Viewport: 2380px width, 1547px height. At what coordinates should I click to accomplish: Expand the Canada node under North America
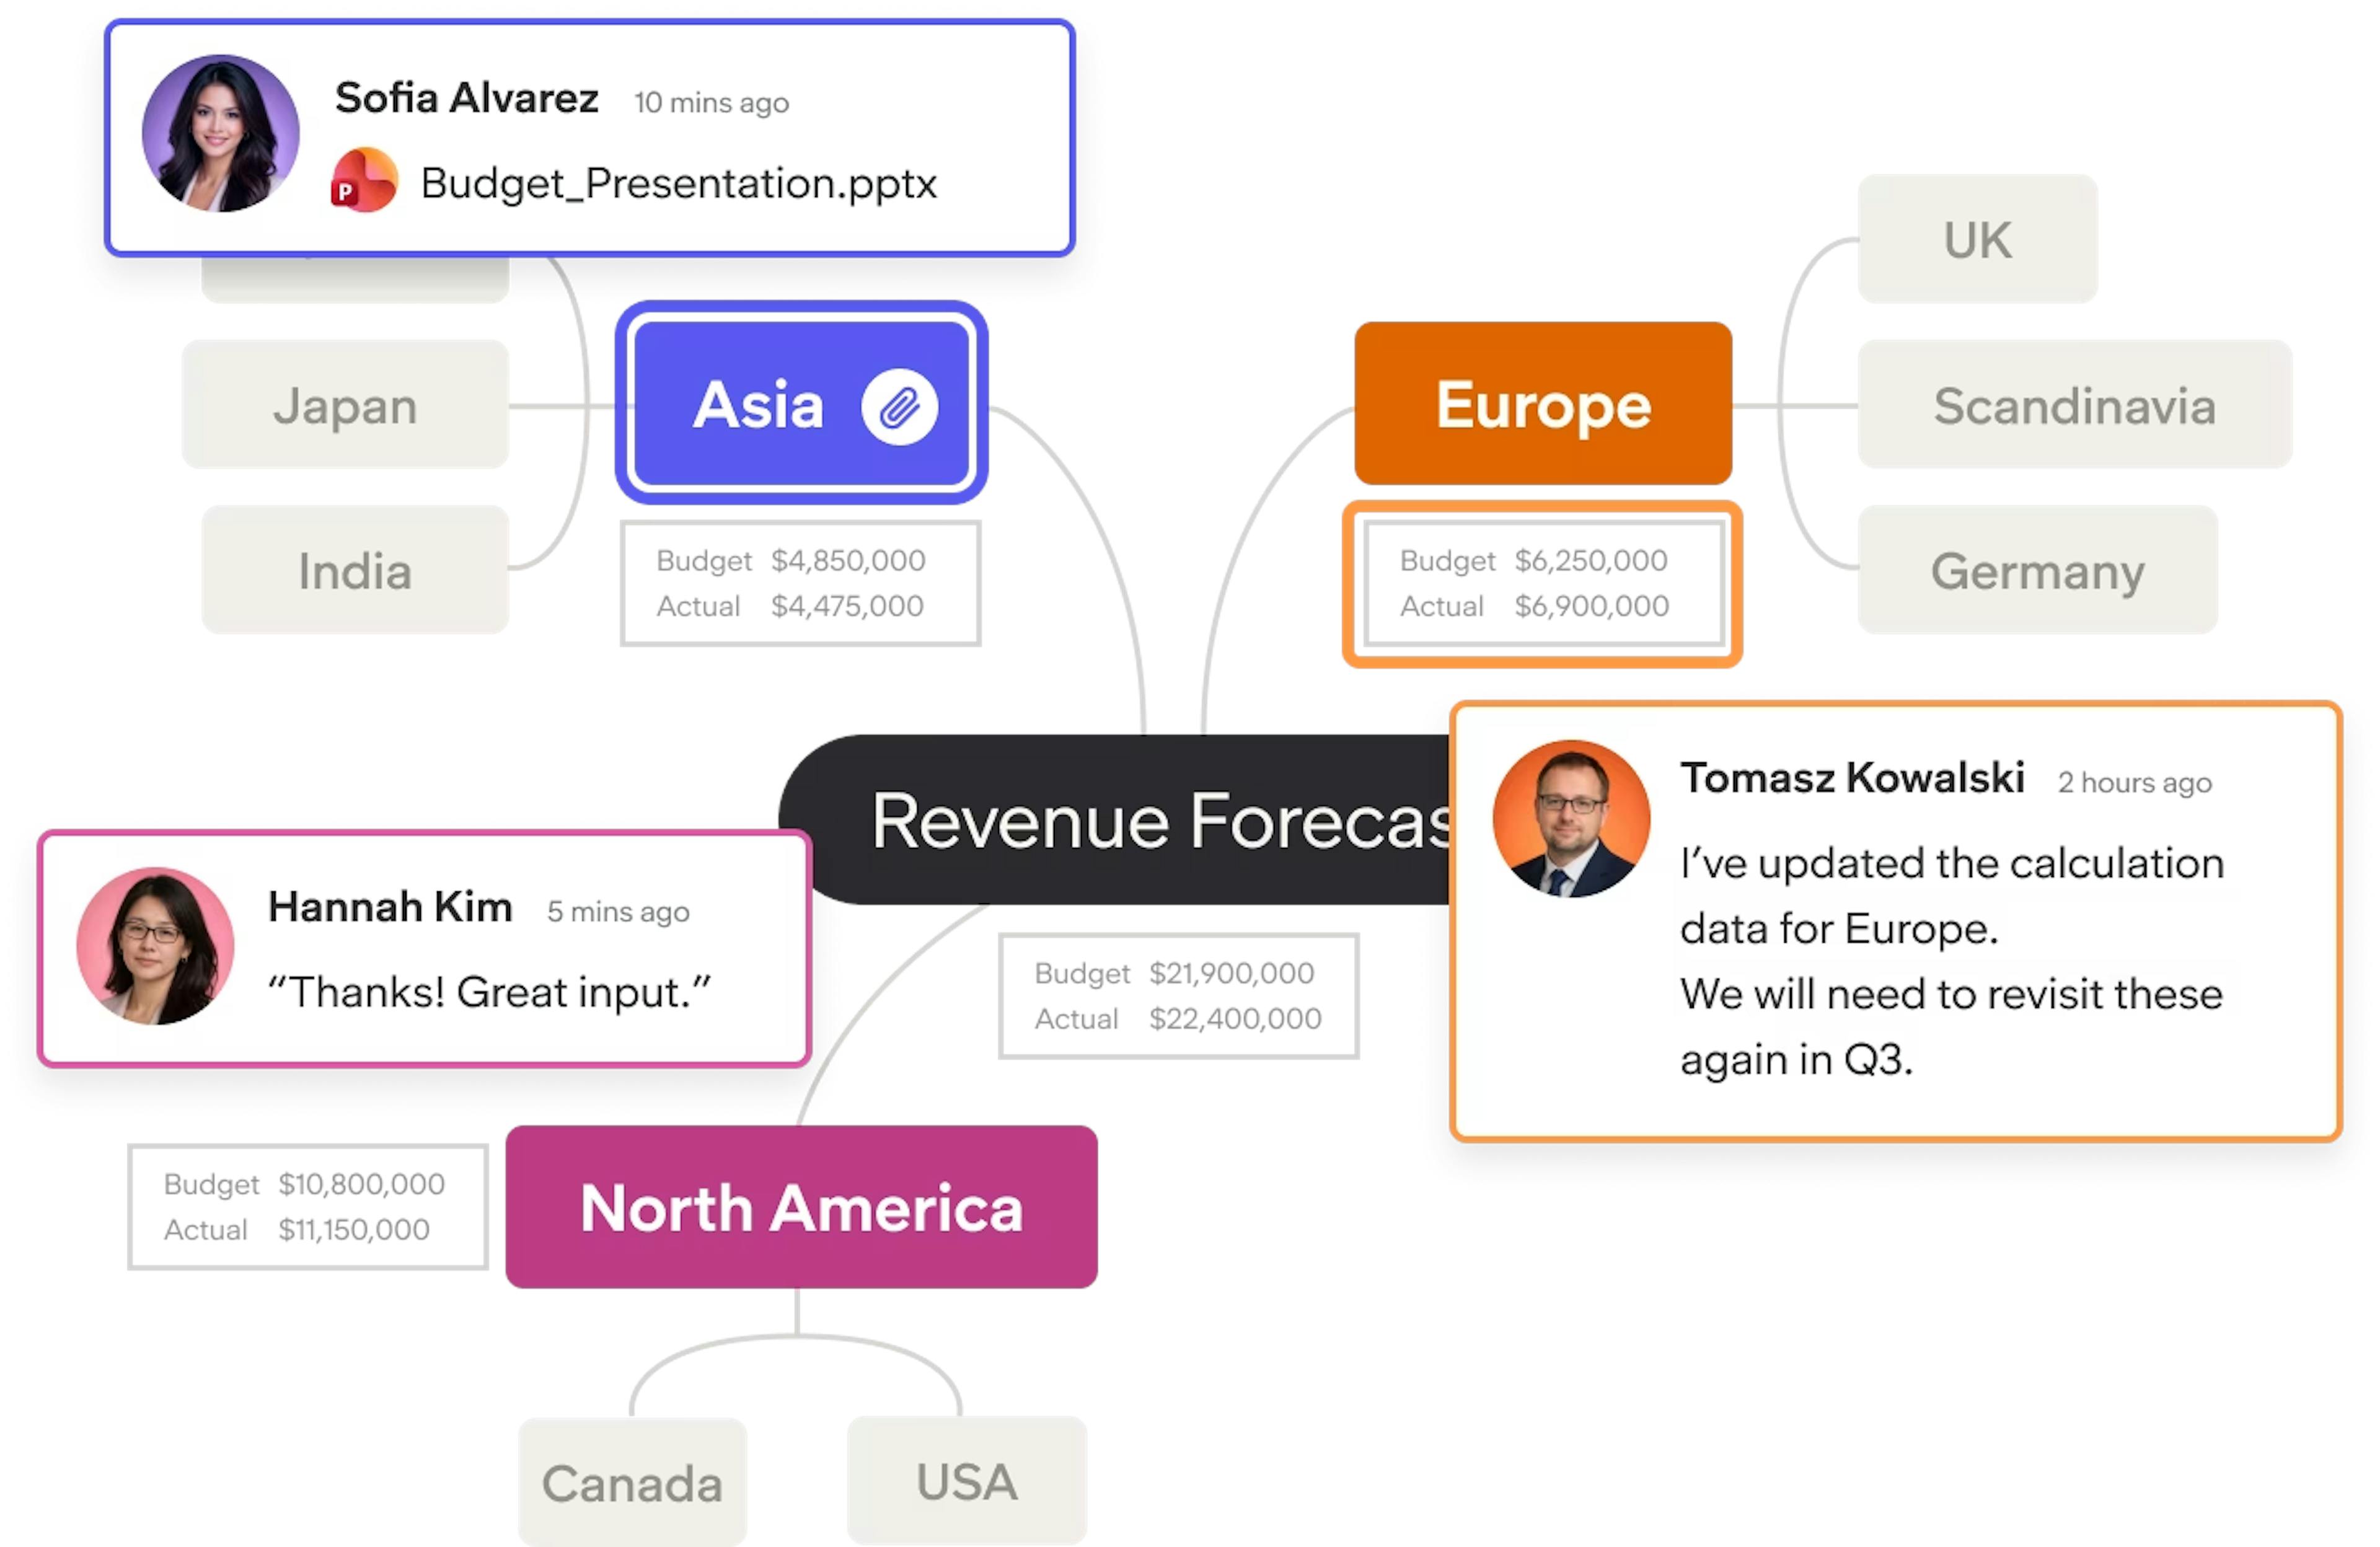(x=631, y=1484)
